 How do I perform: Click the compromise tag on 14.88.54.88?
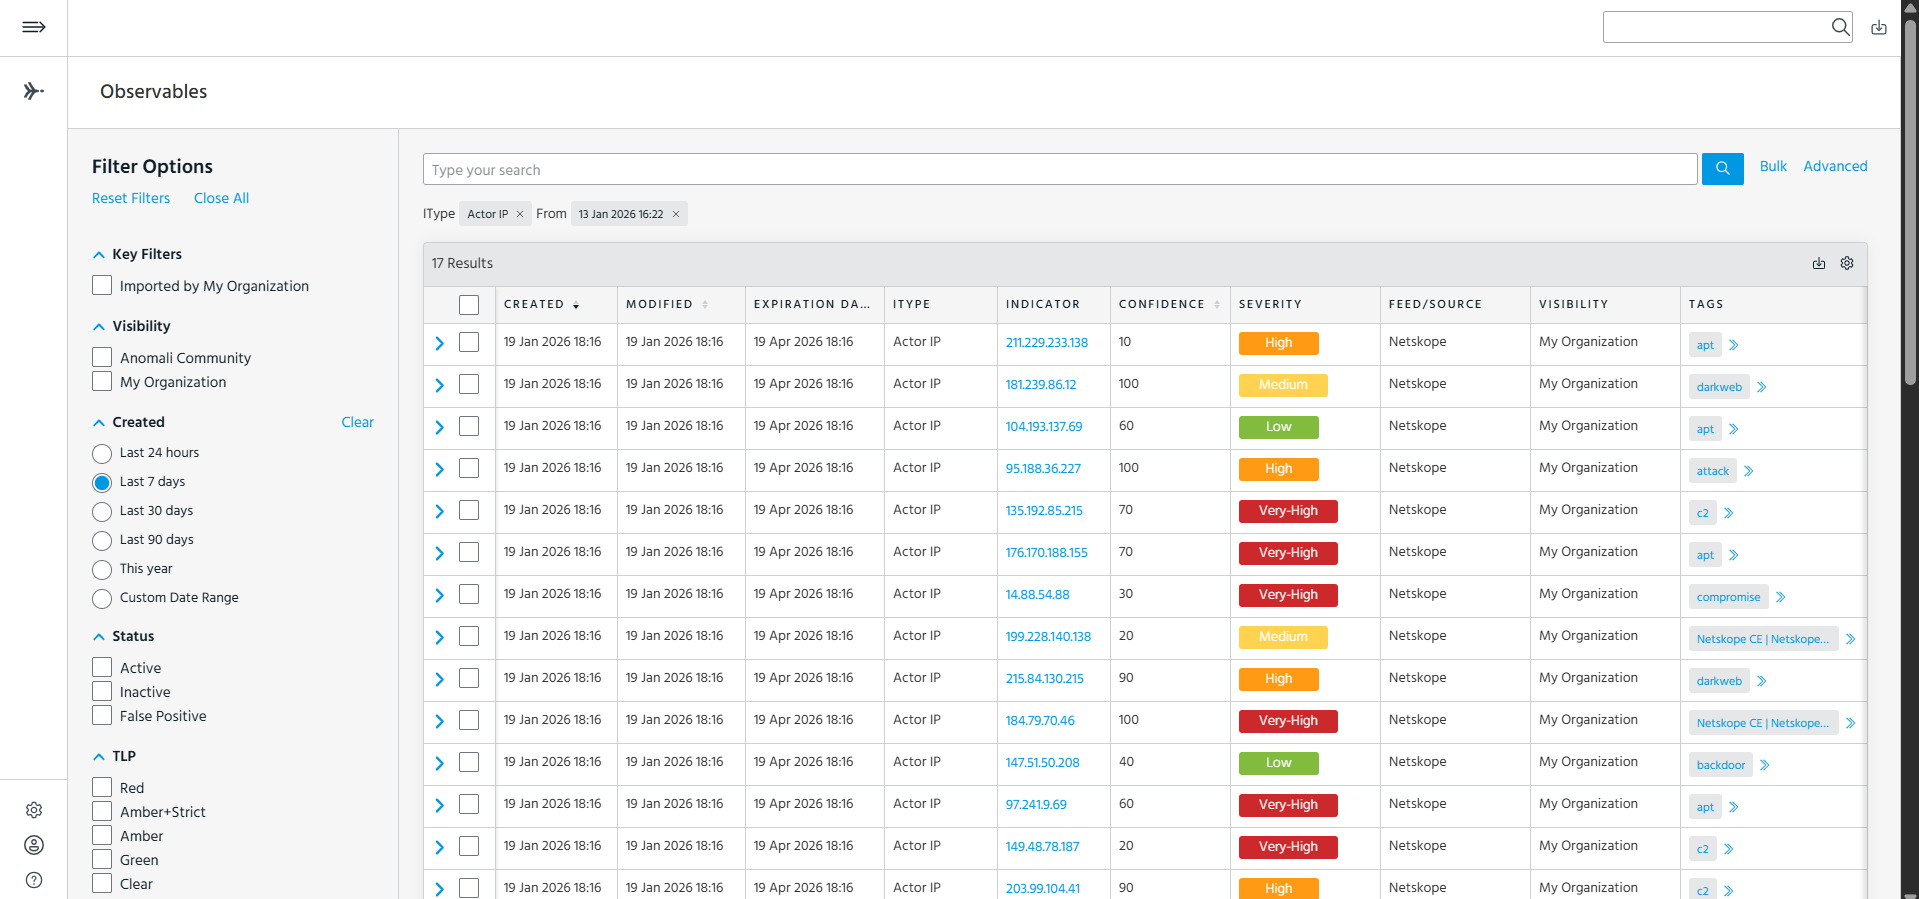(1728, 597)
